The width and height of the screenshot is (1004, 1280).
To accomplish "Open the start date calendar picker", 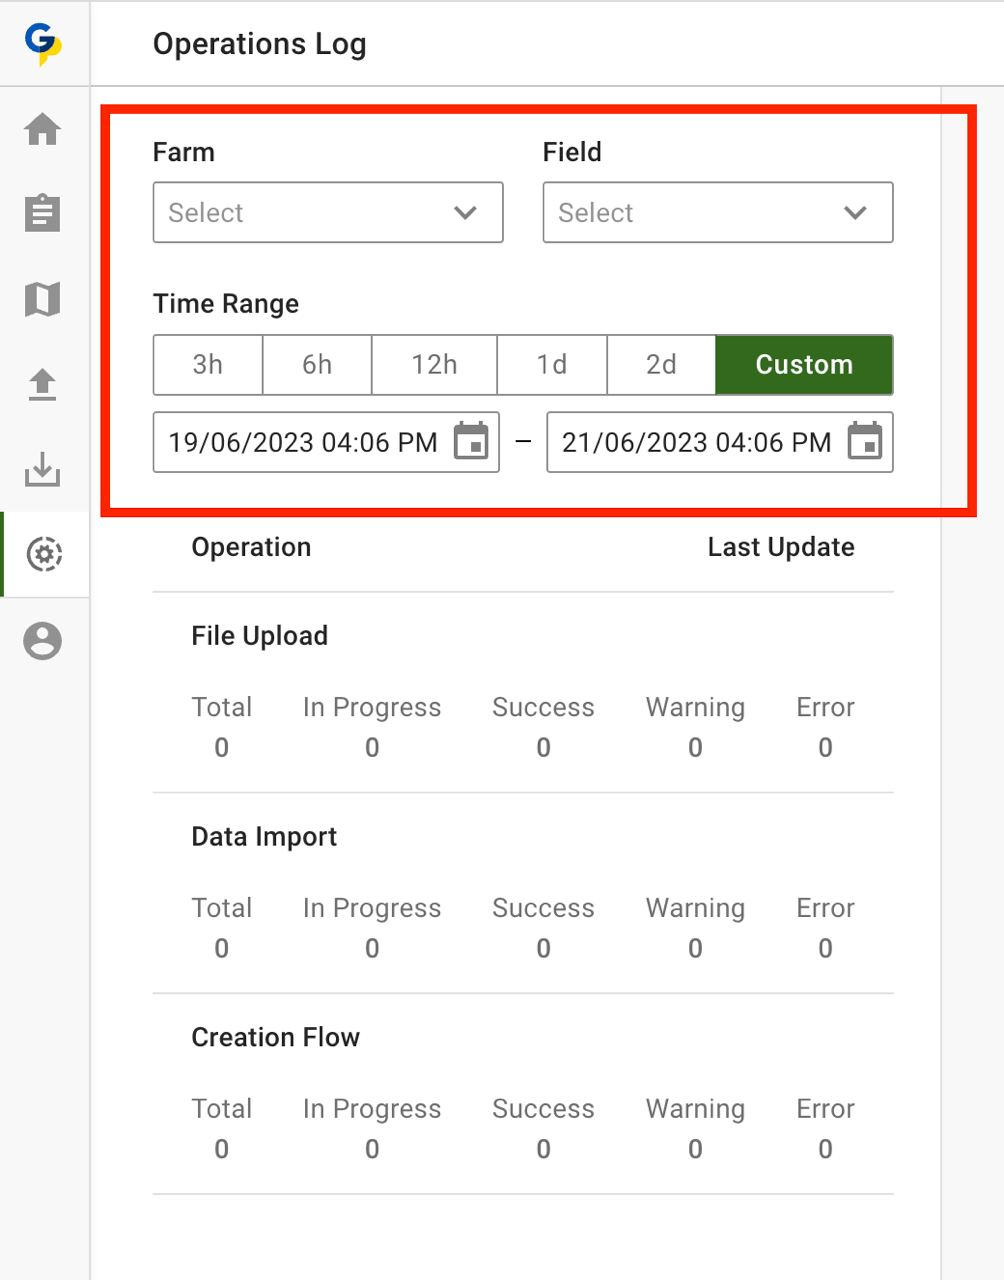I will (471, 442).
